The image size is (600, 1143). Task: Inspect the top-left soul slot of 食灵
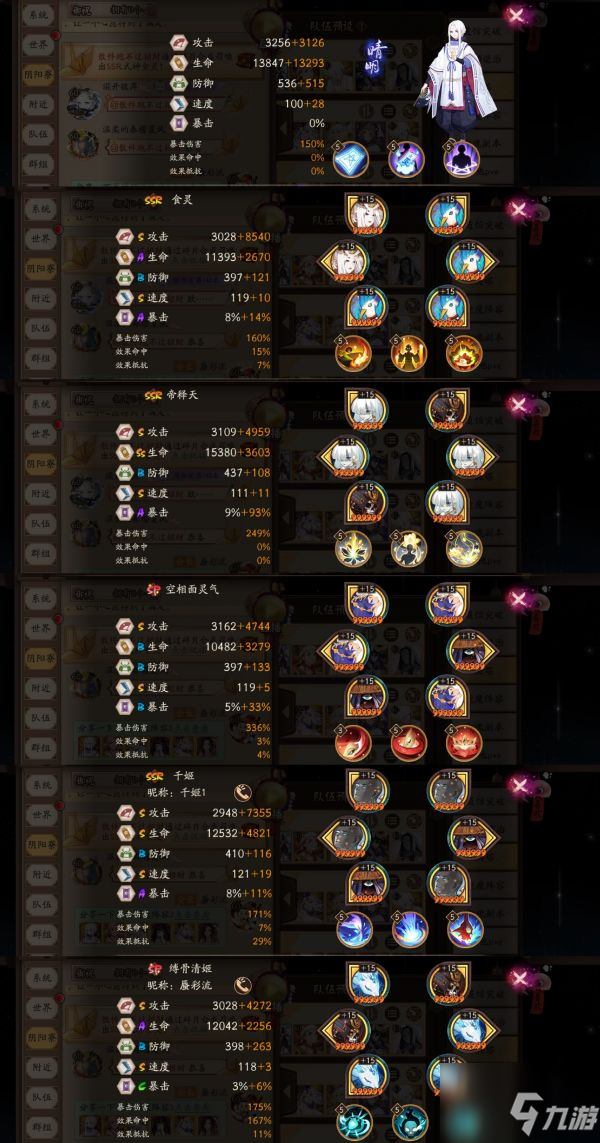tap(367, 214)
